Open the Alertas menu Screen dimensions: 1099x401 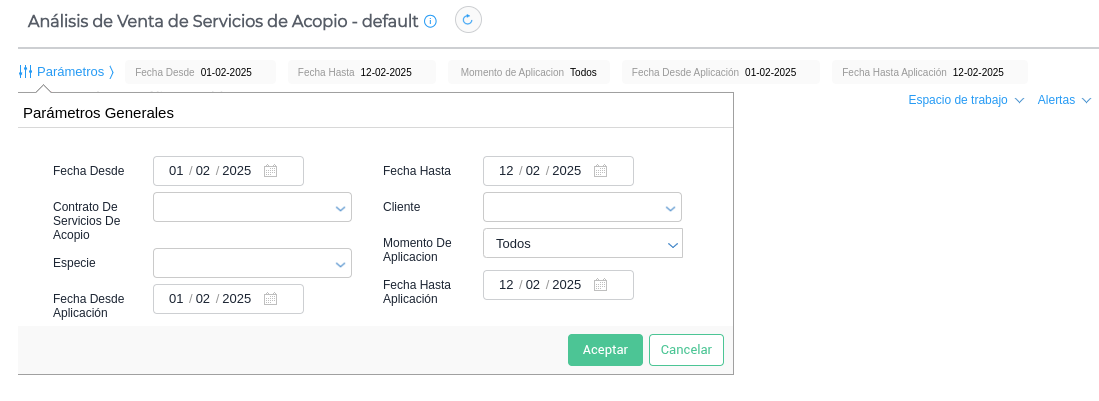pos(1064,100)
